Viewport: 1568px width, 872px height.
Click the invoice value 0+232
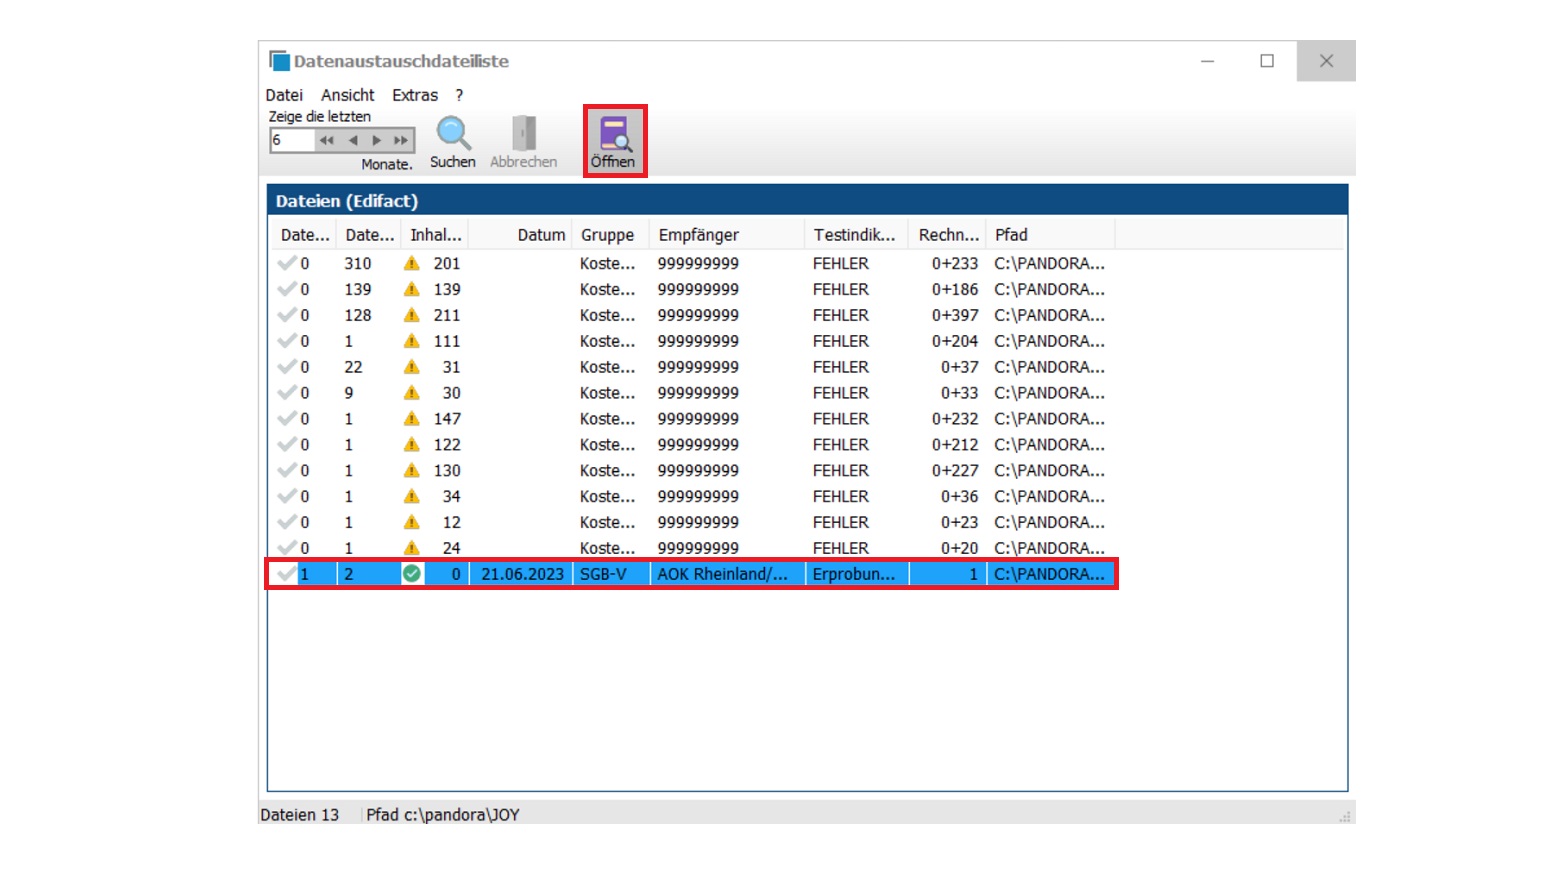point(955,419)
